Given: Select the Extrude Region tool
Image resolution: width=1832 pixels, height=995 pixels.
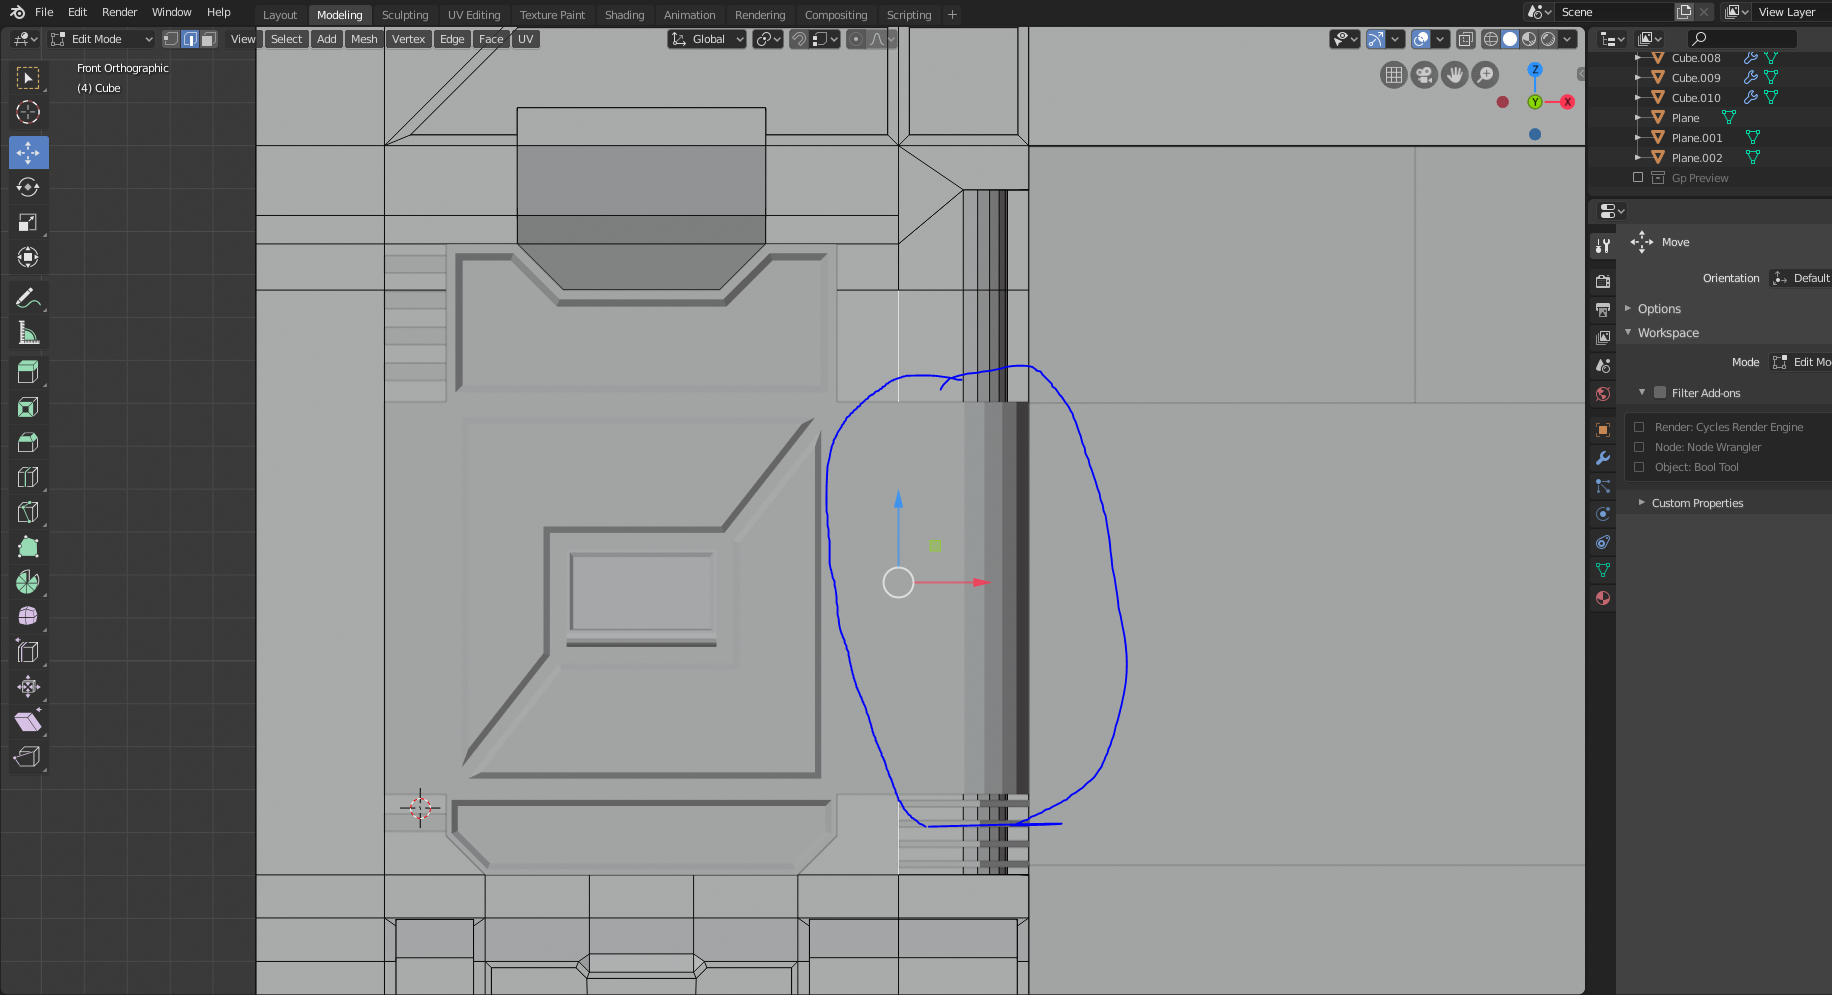Looking at the screenshot, I should click(28, 372).
